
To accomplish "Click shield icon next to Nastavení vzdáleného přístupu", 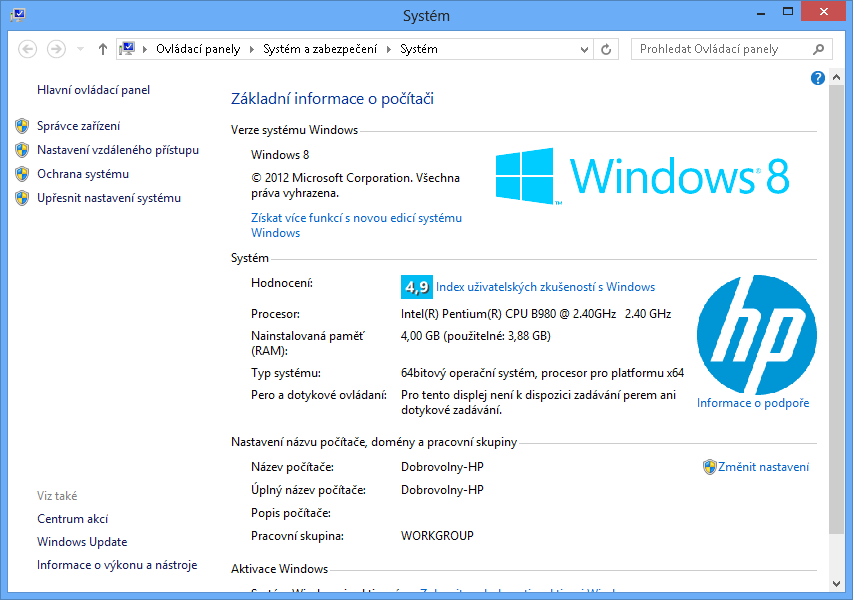I will [22, 150].
